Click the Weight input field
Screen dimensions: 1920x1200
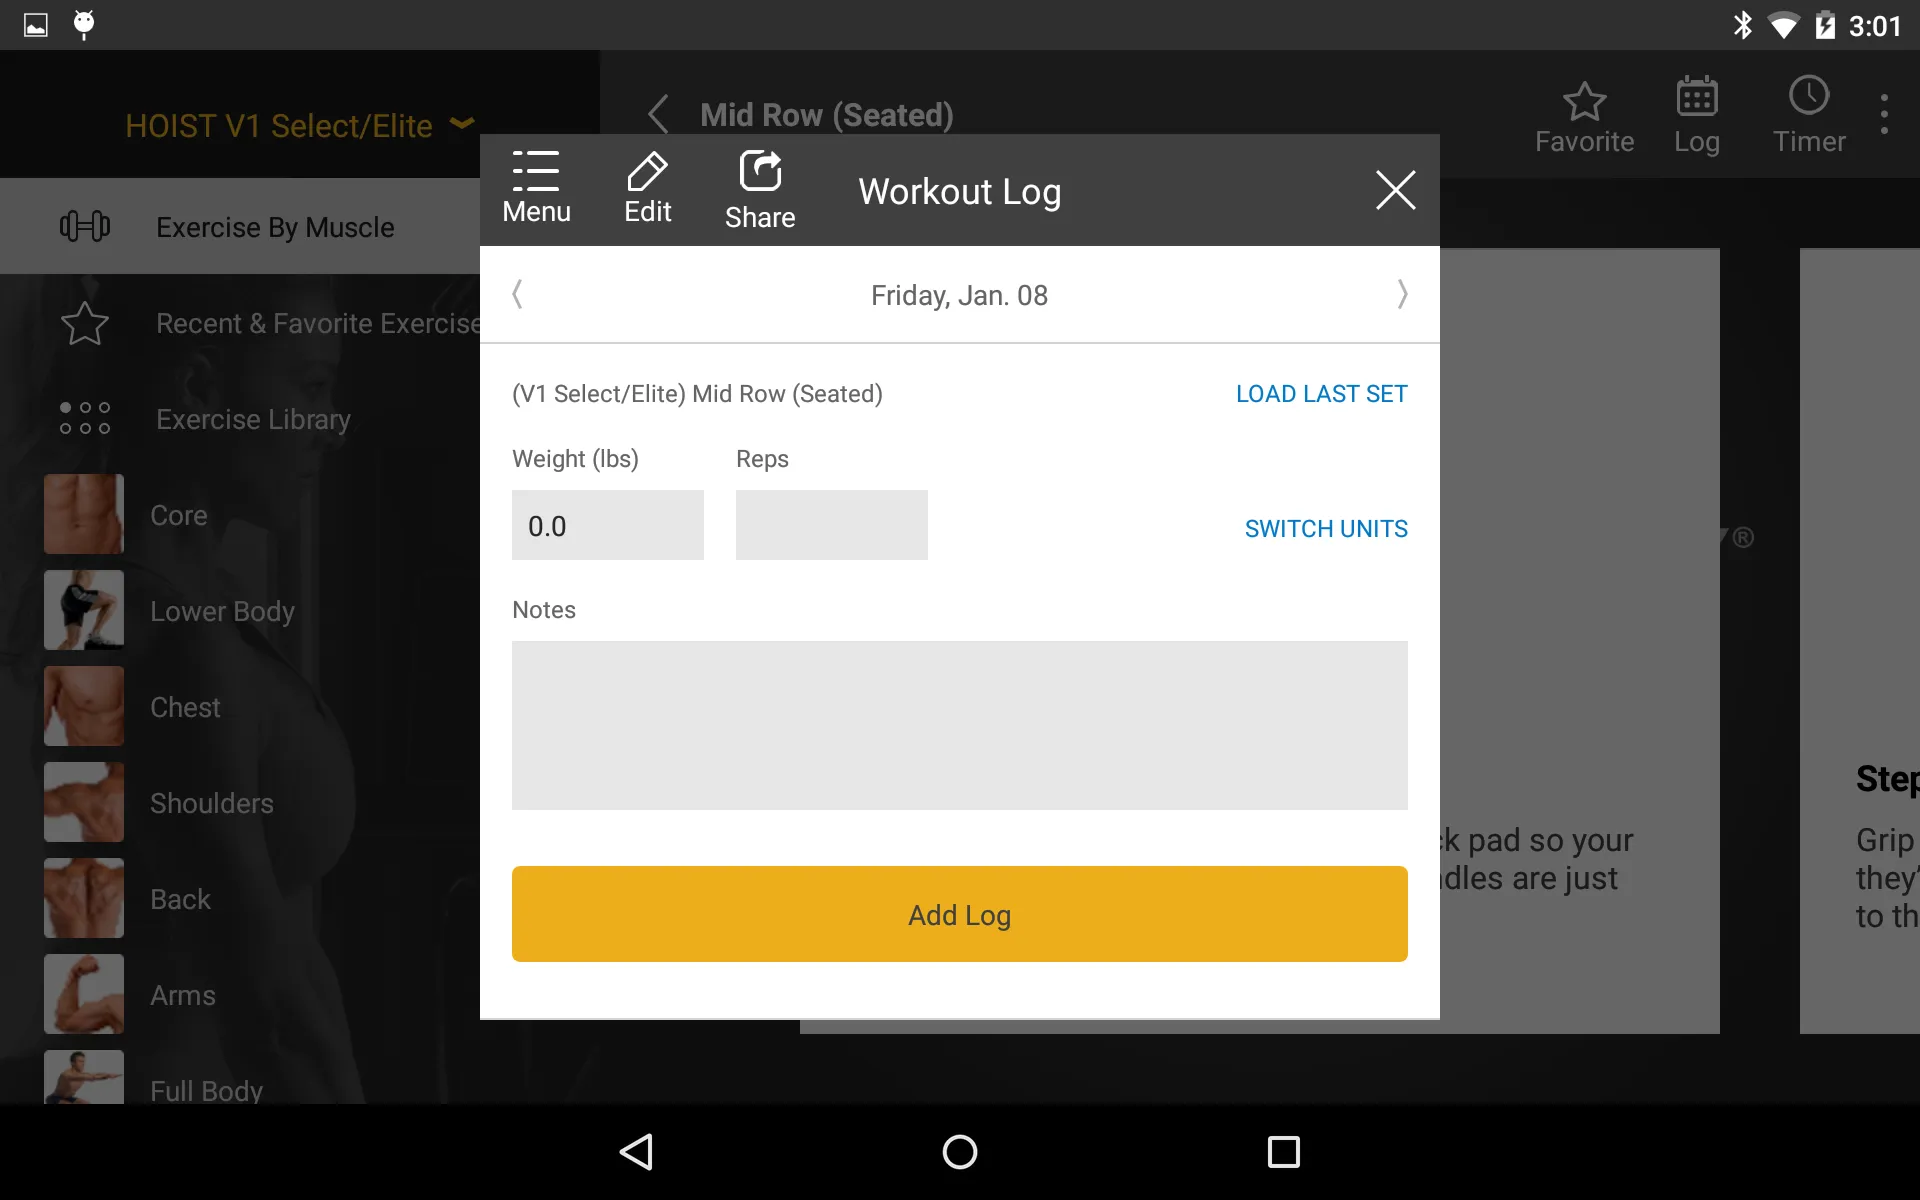tap(608, 525)
